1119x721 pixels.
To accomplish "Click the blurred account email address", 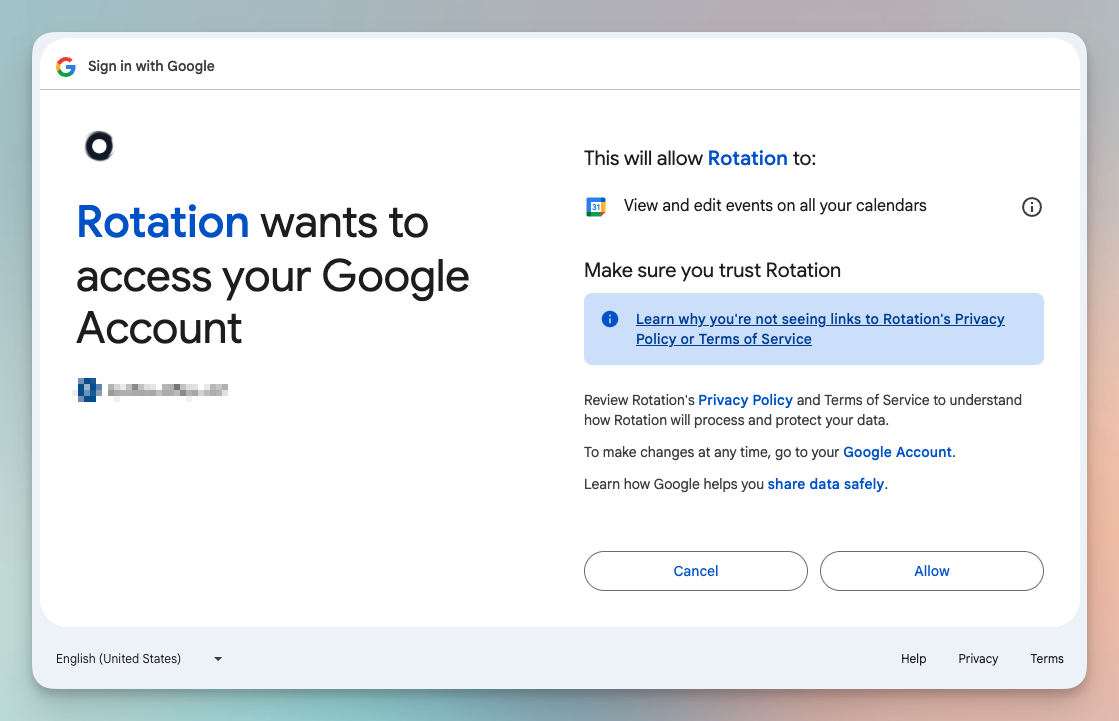I will coord(168,390).
